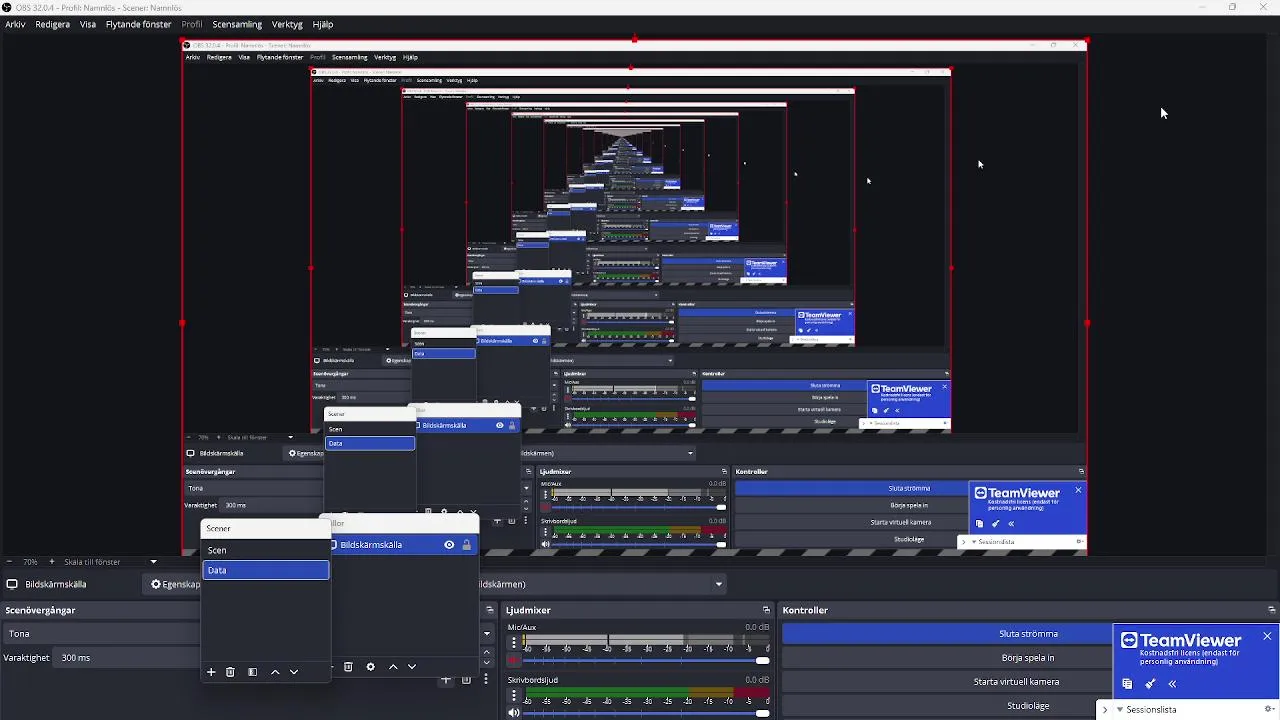1280x720 pixels.
Task: Open the Arkiv menu
Action: 15,24
